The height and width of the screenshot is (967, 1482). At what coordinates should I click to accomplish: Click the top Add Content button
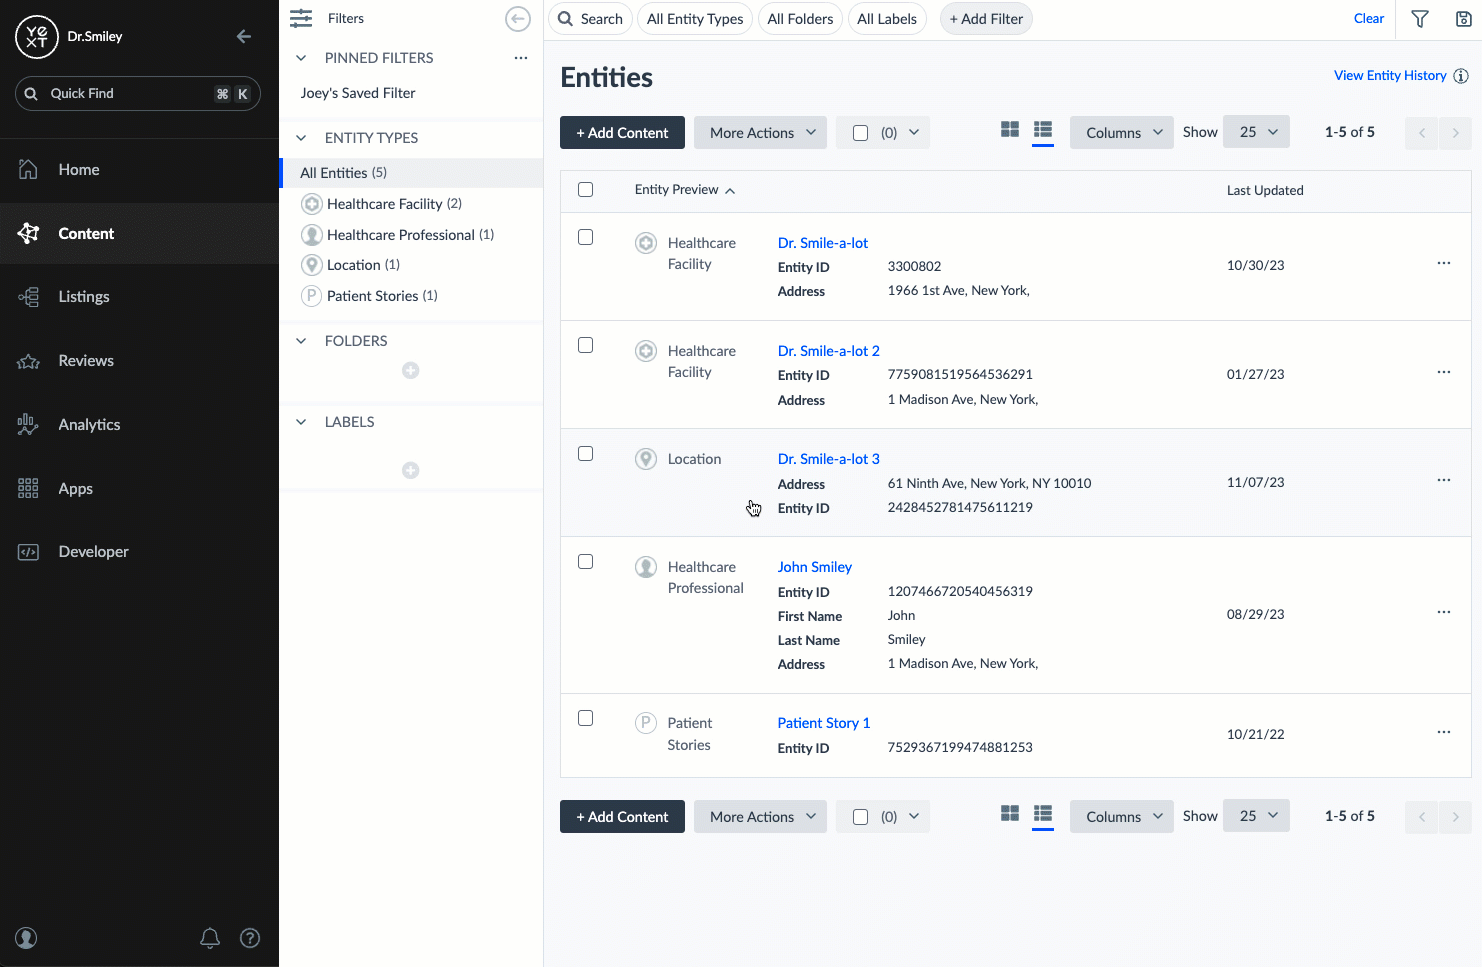click(622, 133)
